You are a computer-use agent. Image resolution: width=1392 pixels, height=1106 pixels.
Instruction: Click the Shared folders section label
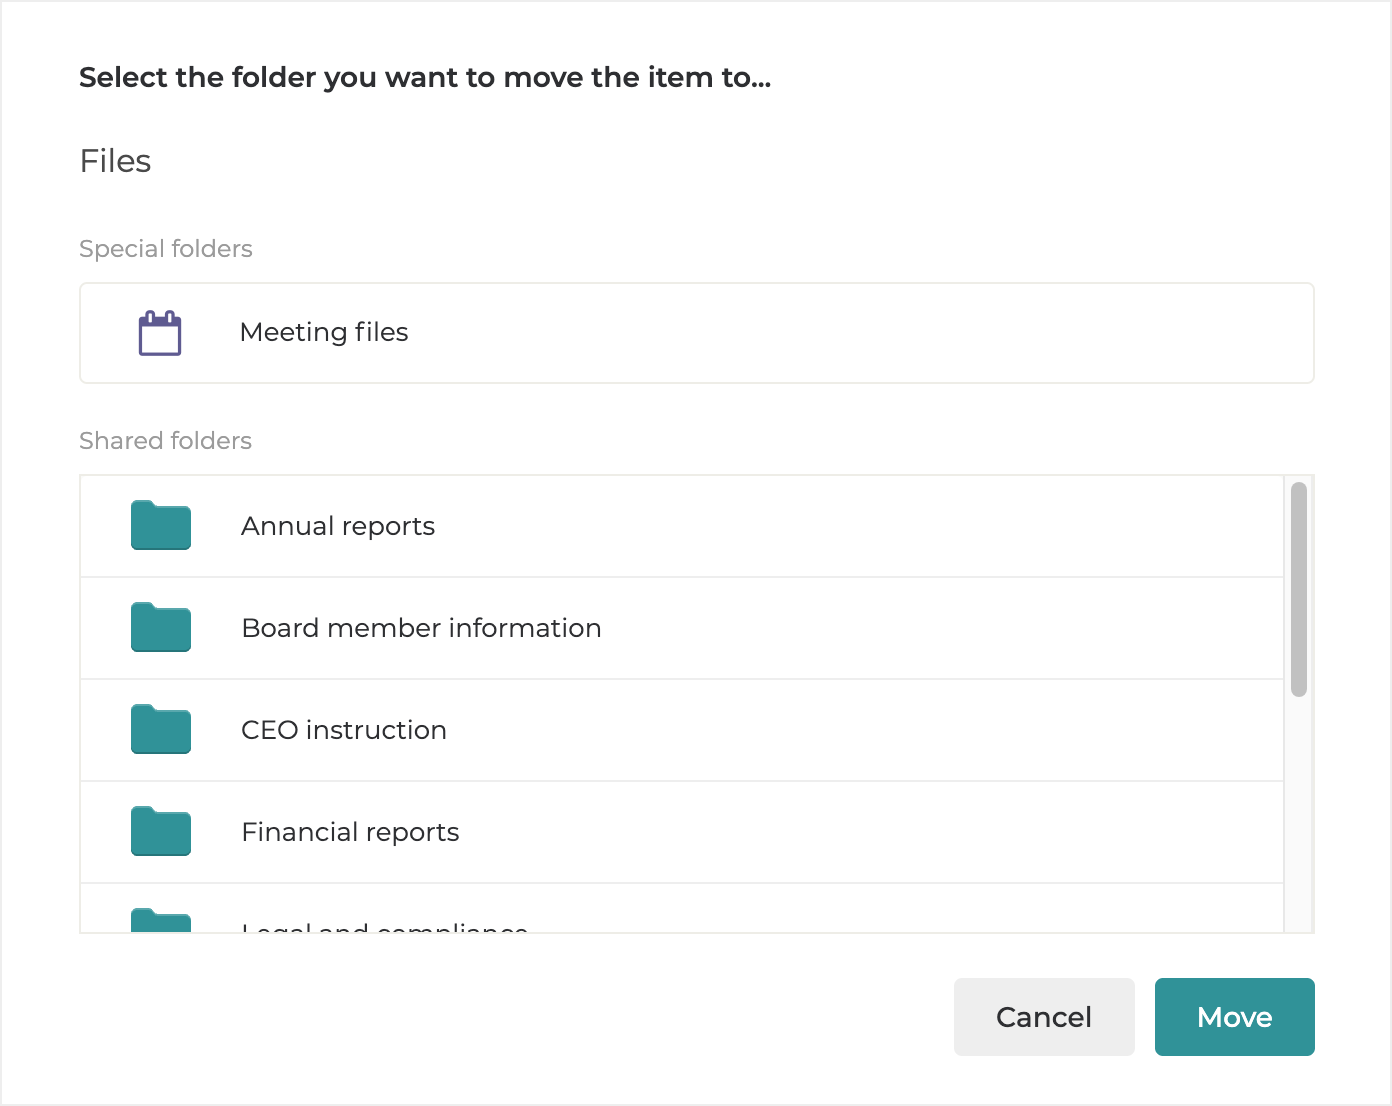click(165, 441)
